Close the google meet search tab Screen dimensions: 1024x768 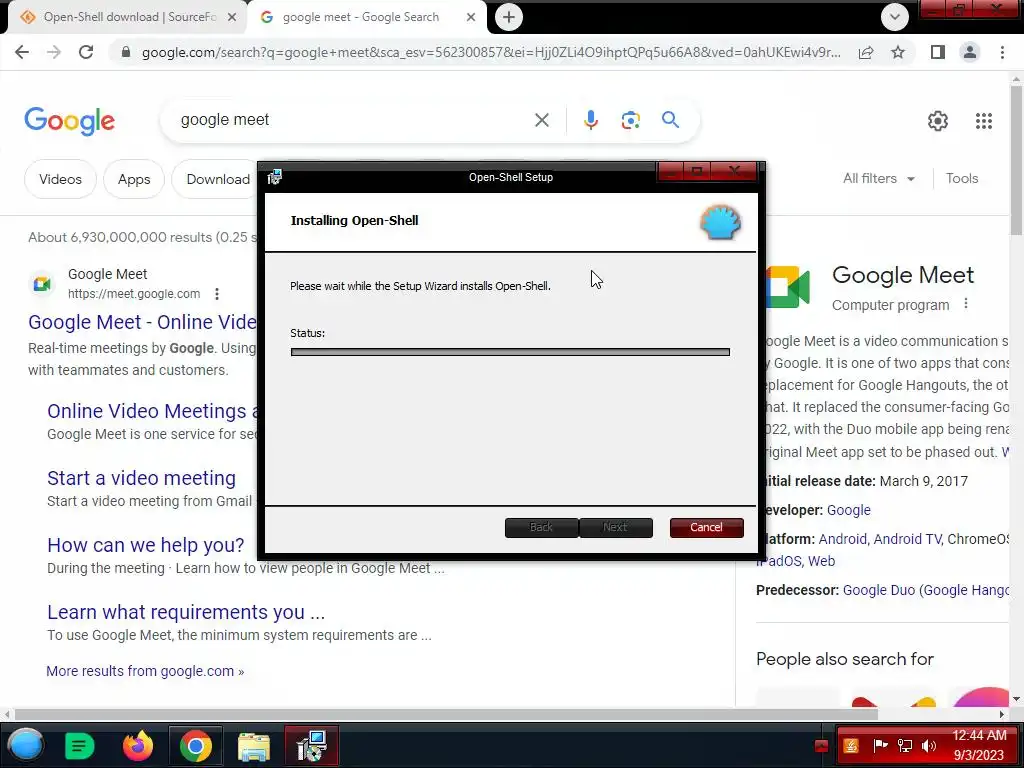471,17
